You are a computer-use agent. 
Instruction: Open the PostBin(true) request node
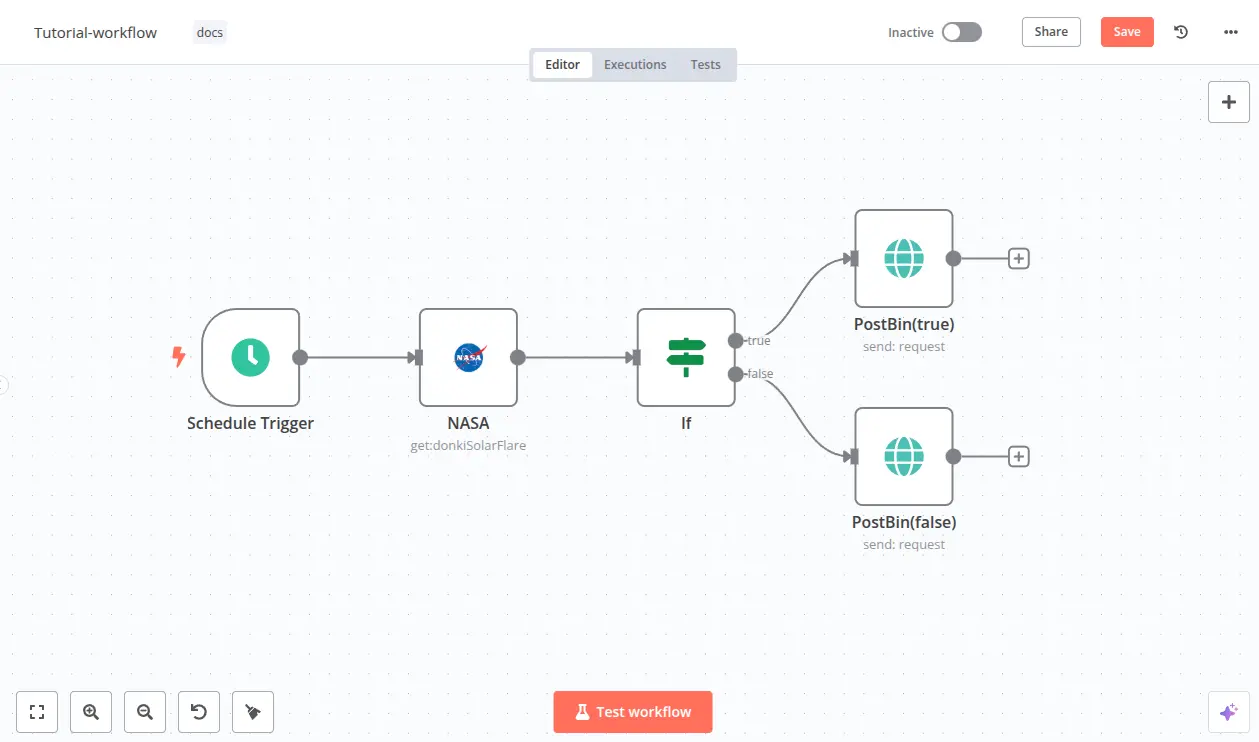903,259
